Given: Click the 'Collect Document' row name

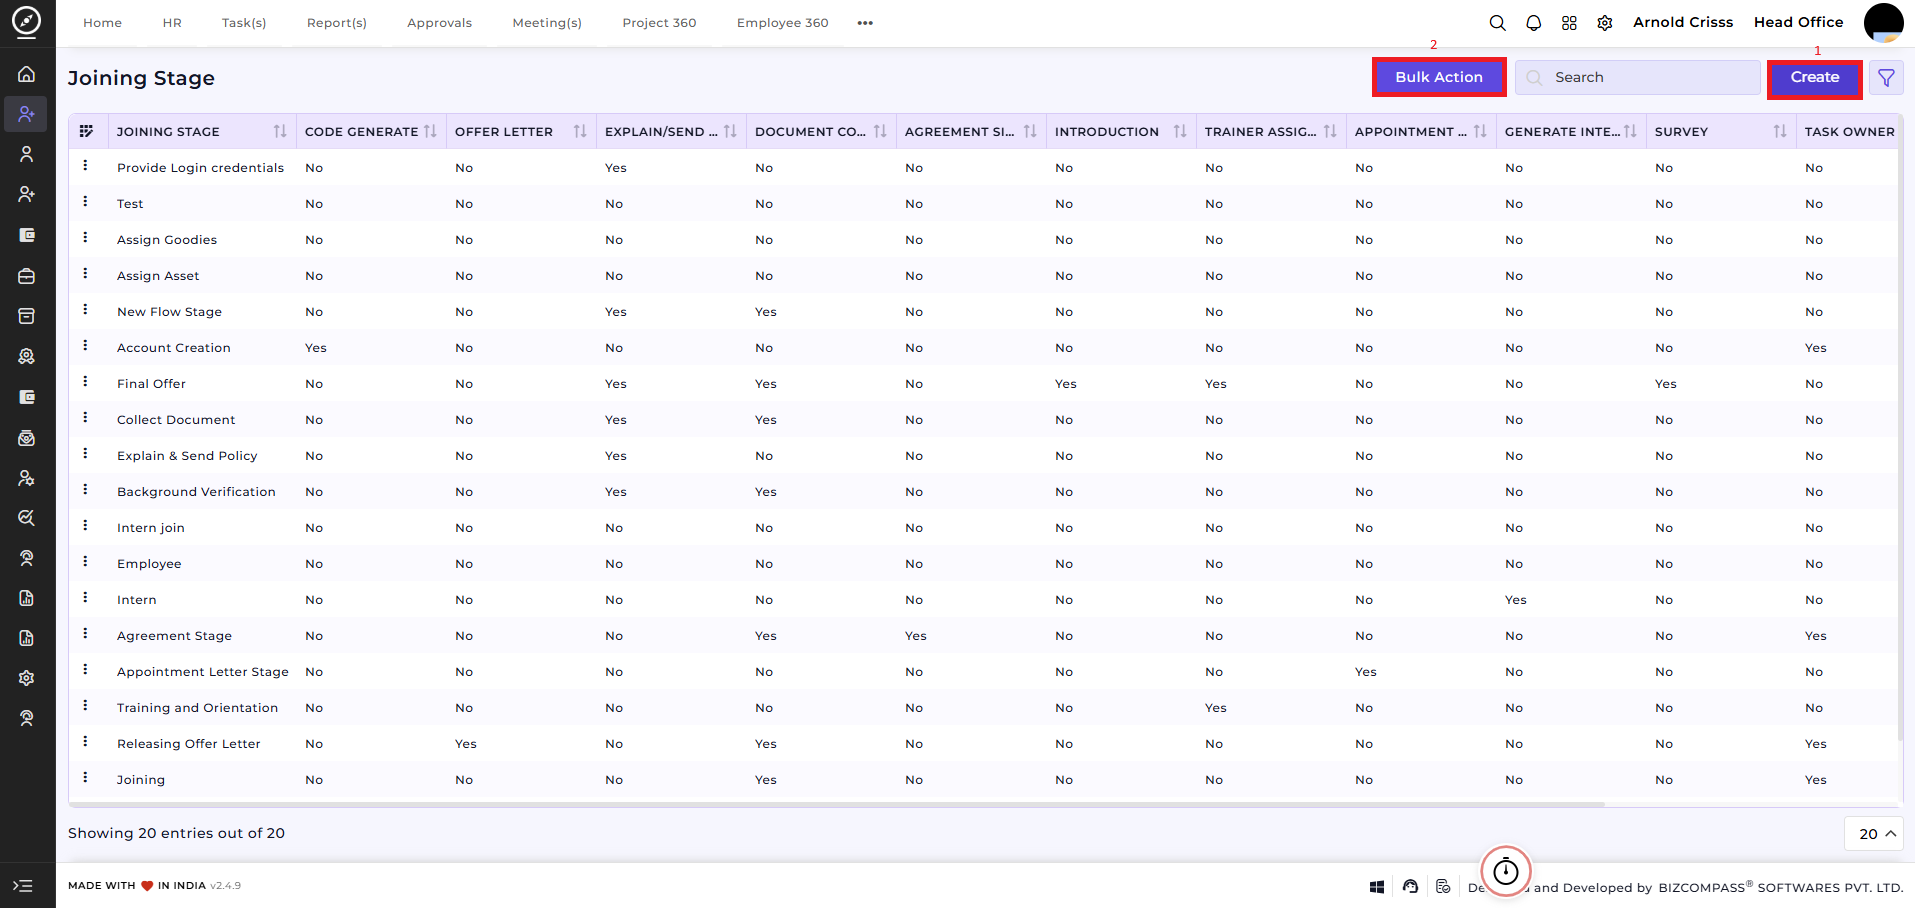Looking at the screenshot, I should pyautogui.click(x=176, y=420).
